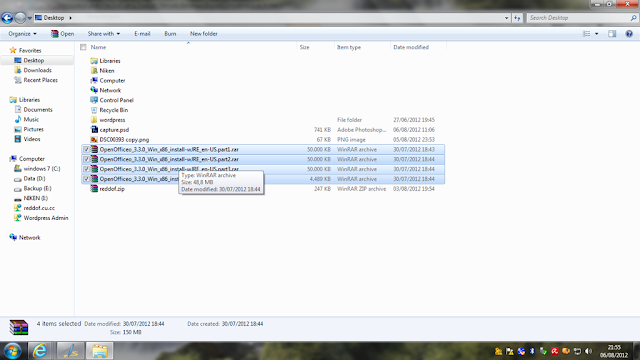Select Computer in the navigation pane
Screen dimensions: 640x360
point(31,159)
